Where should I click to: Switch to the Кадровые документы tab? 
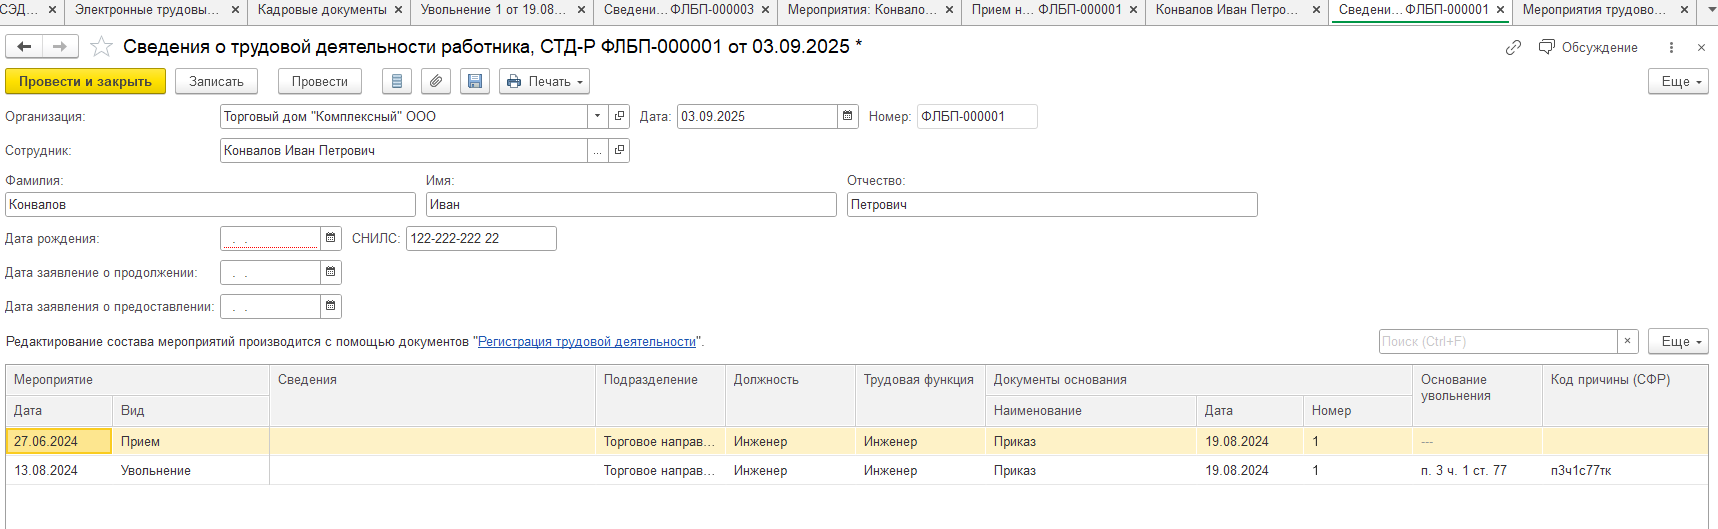(x=322, y=10)
